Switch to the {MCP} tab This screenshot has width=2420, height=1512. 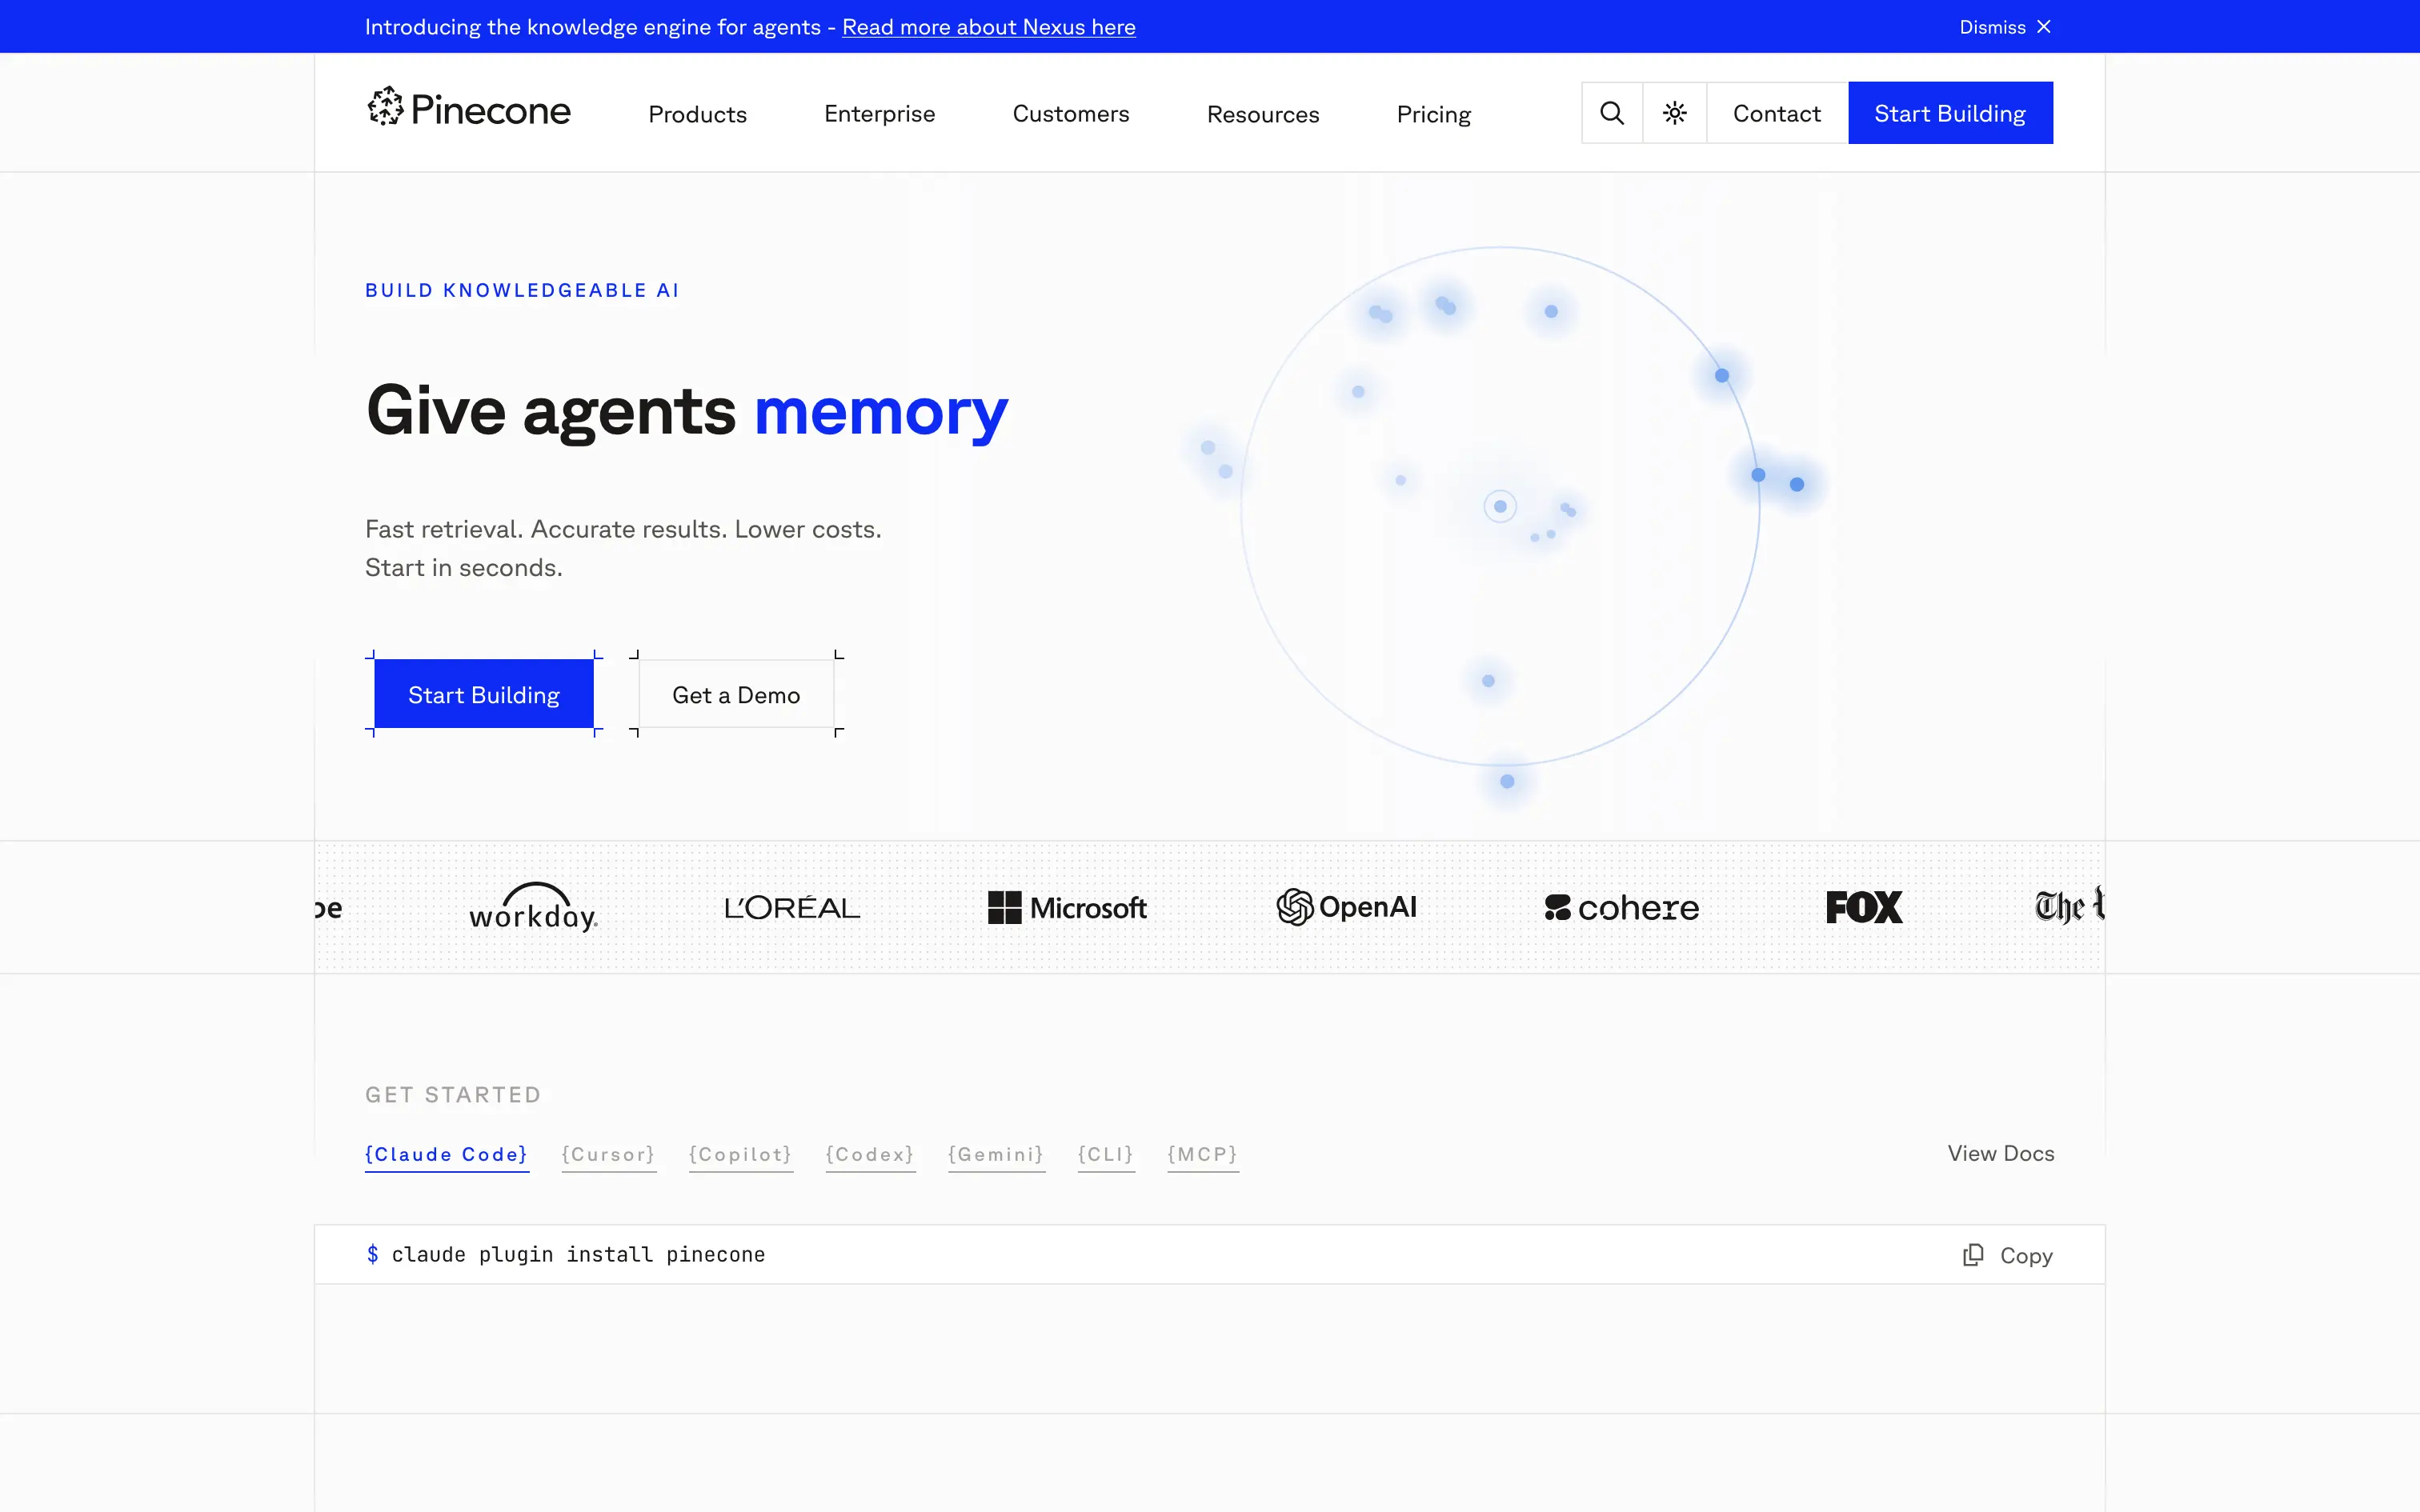point(1203,1155)
